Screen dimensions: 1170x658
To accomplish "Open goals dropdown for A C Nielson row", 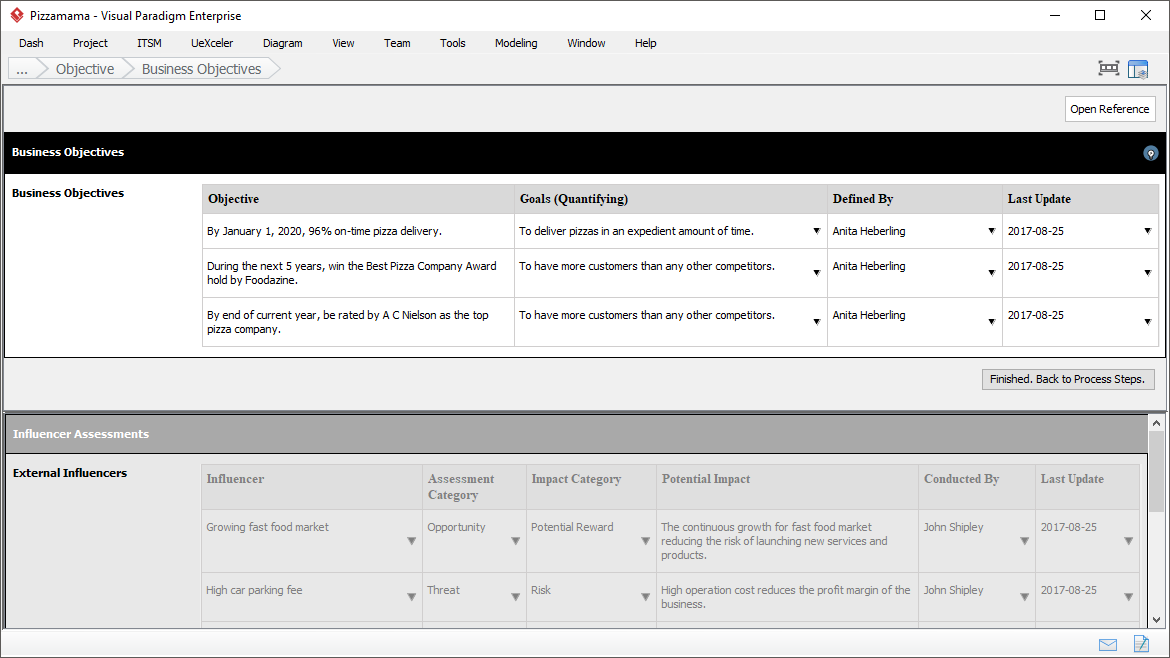I will tap(816, 322).
